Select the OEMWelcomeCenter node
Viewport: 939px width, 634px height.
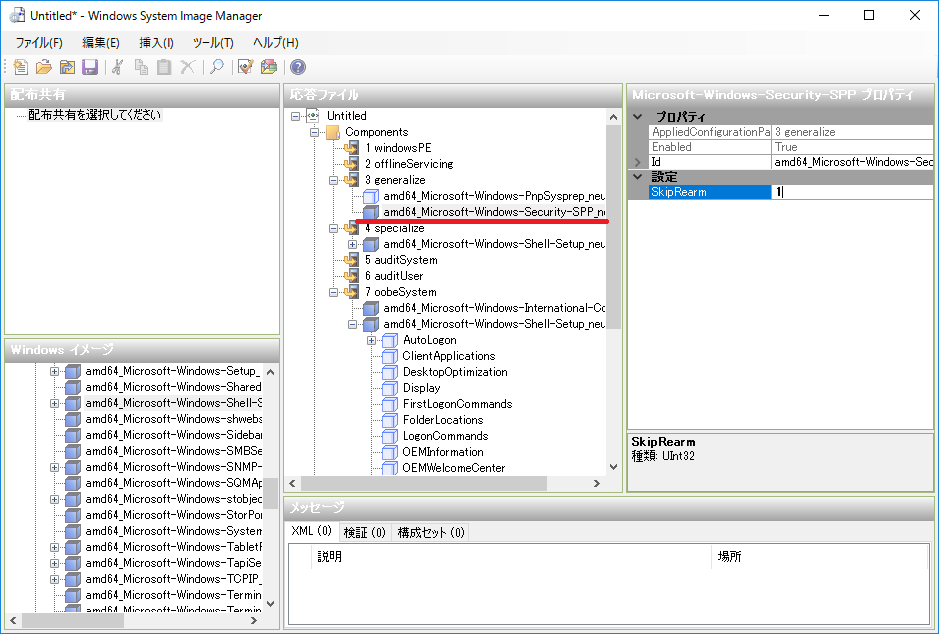pyautogui.click(x=453, y=468)
